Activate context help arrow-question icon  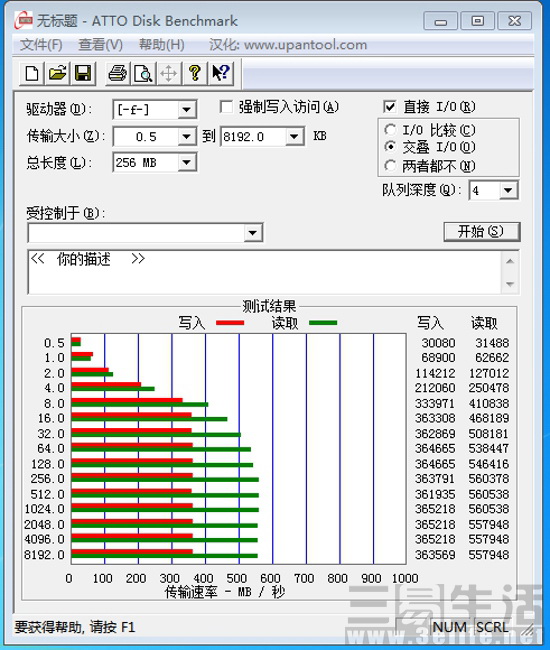pos(220,74)
